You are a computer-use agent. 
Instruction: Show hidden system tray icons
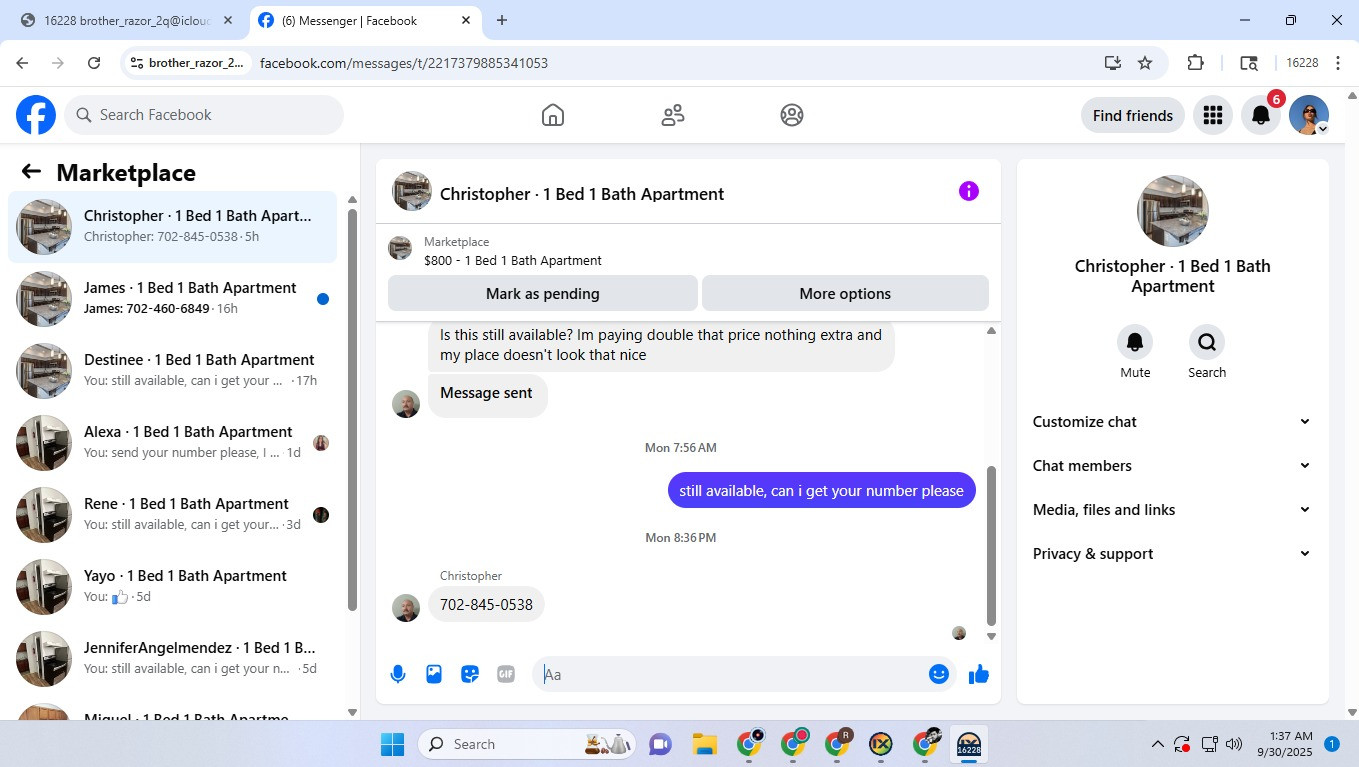point(1158,744)
